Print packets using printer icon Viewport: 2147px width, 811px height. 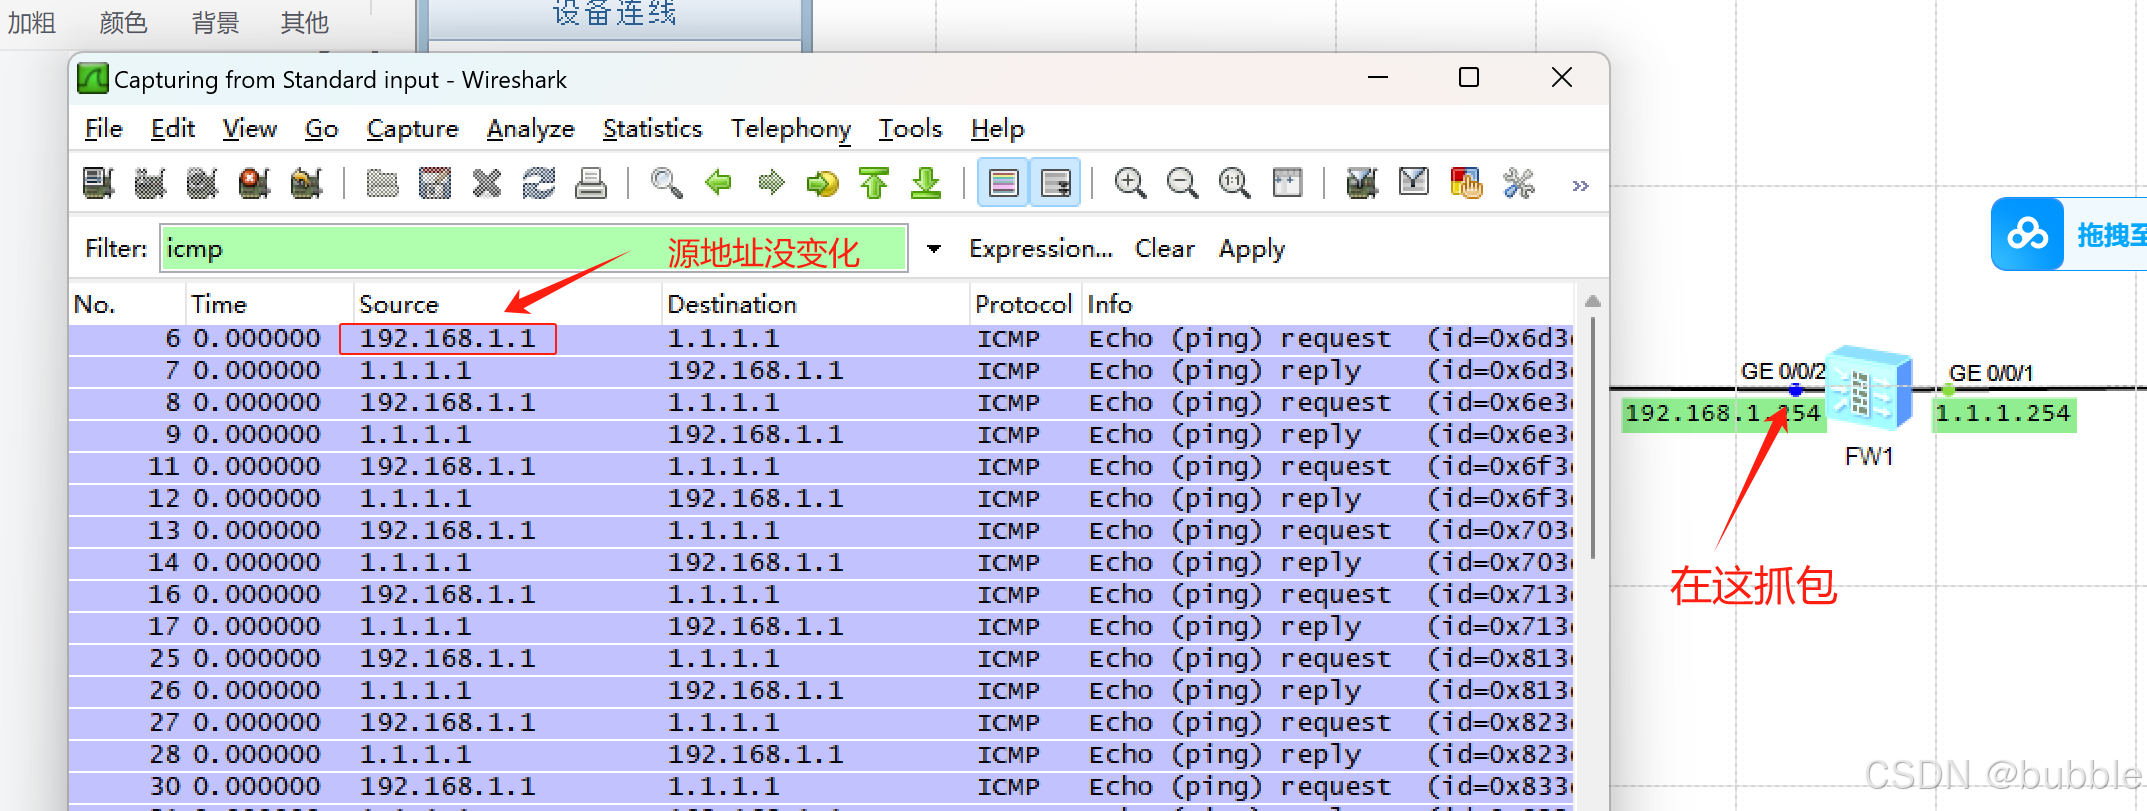[x=590, y=183]
